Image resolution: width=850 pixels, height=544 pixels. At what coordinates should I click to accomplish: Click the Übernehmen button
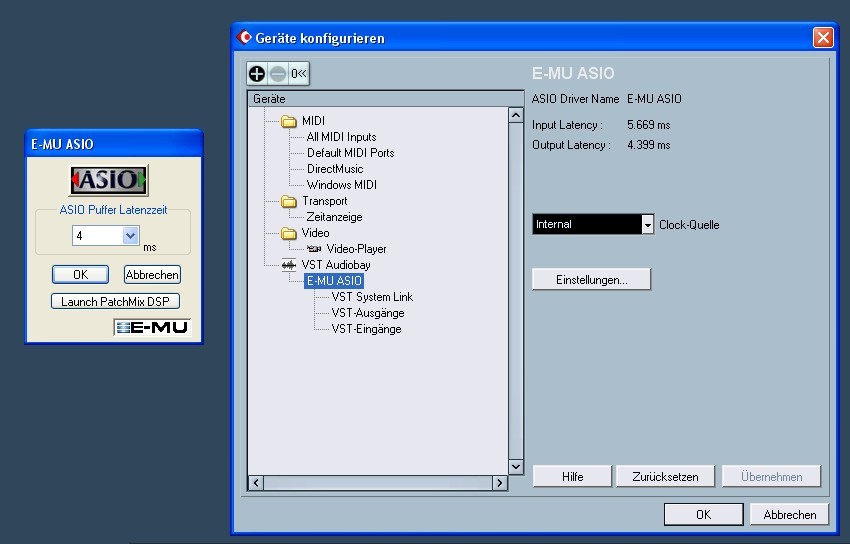coord(771,476)
